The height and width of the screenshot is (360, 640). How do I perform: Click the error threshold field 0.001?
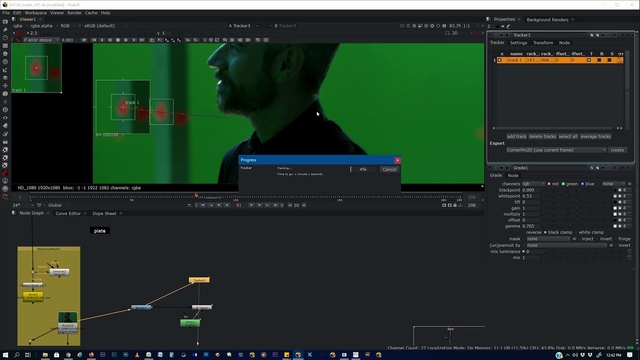pyautogui.click(x=69, y=40)
